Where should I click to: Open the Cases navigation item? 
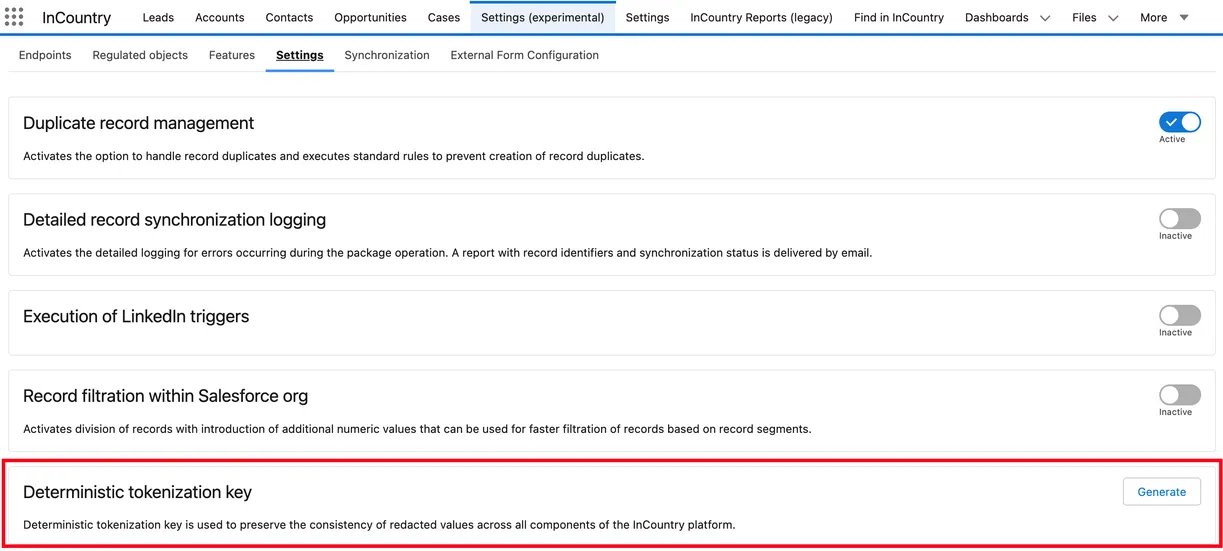[x=444, y=17]
